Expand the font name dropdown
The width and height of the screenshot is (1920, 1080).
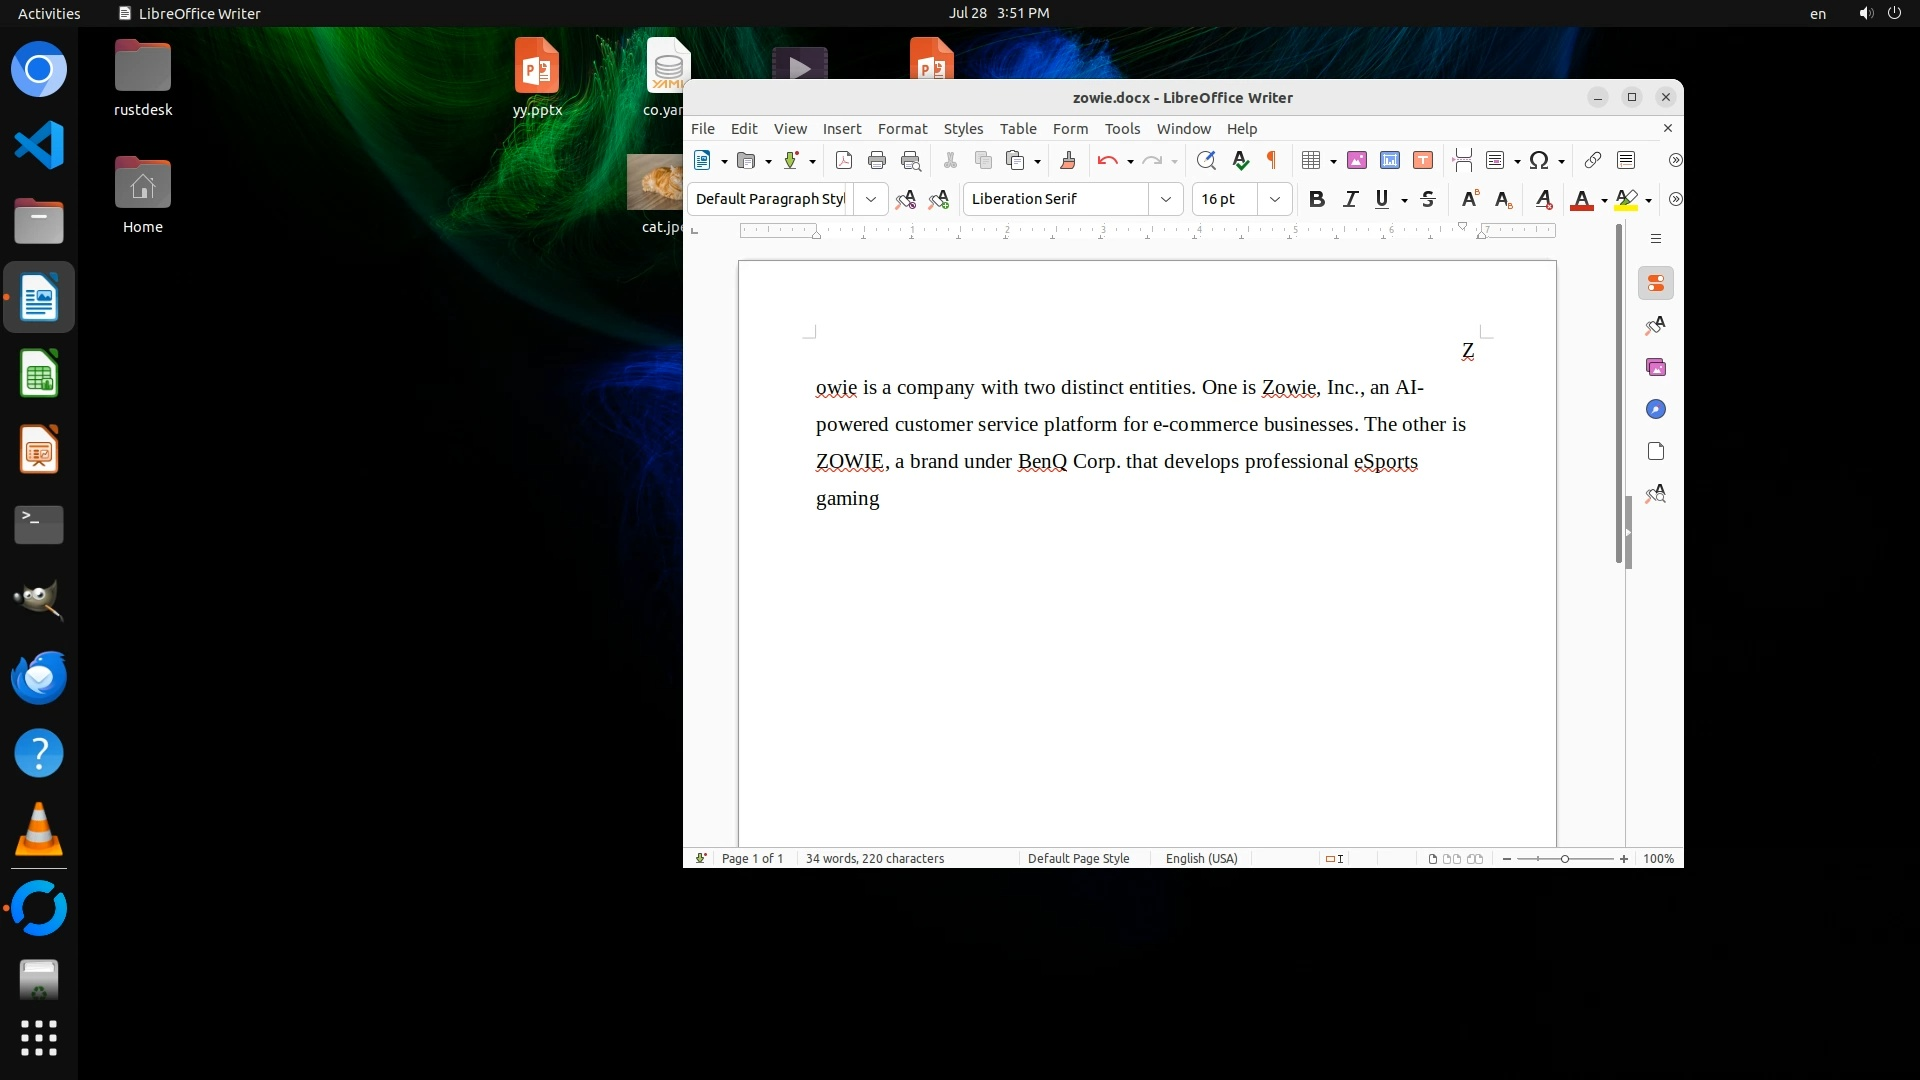[x=1165, y=199]
